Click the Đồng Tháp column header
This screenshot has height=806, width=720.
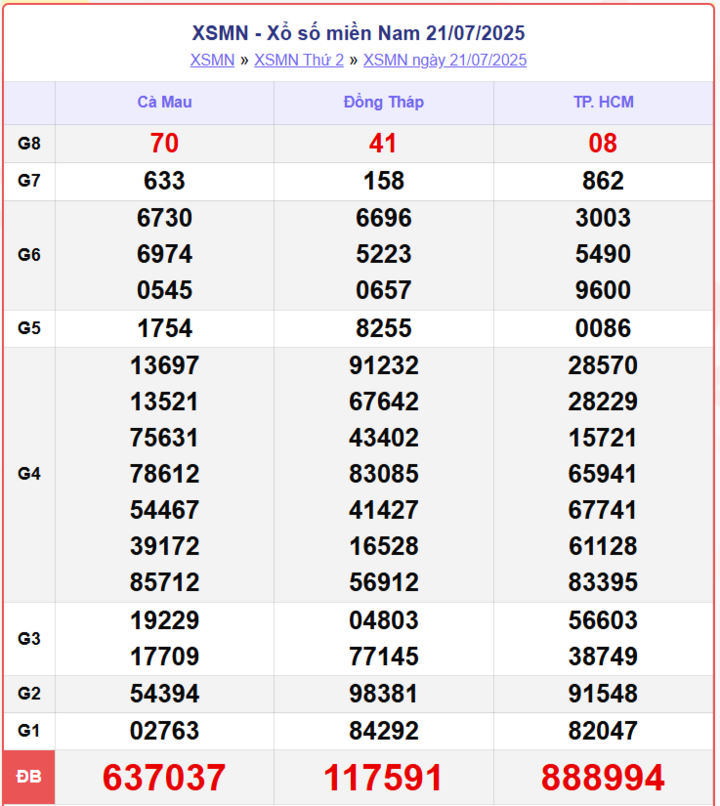384,102
